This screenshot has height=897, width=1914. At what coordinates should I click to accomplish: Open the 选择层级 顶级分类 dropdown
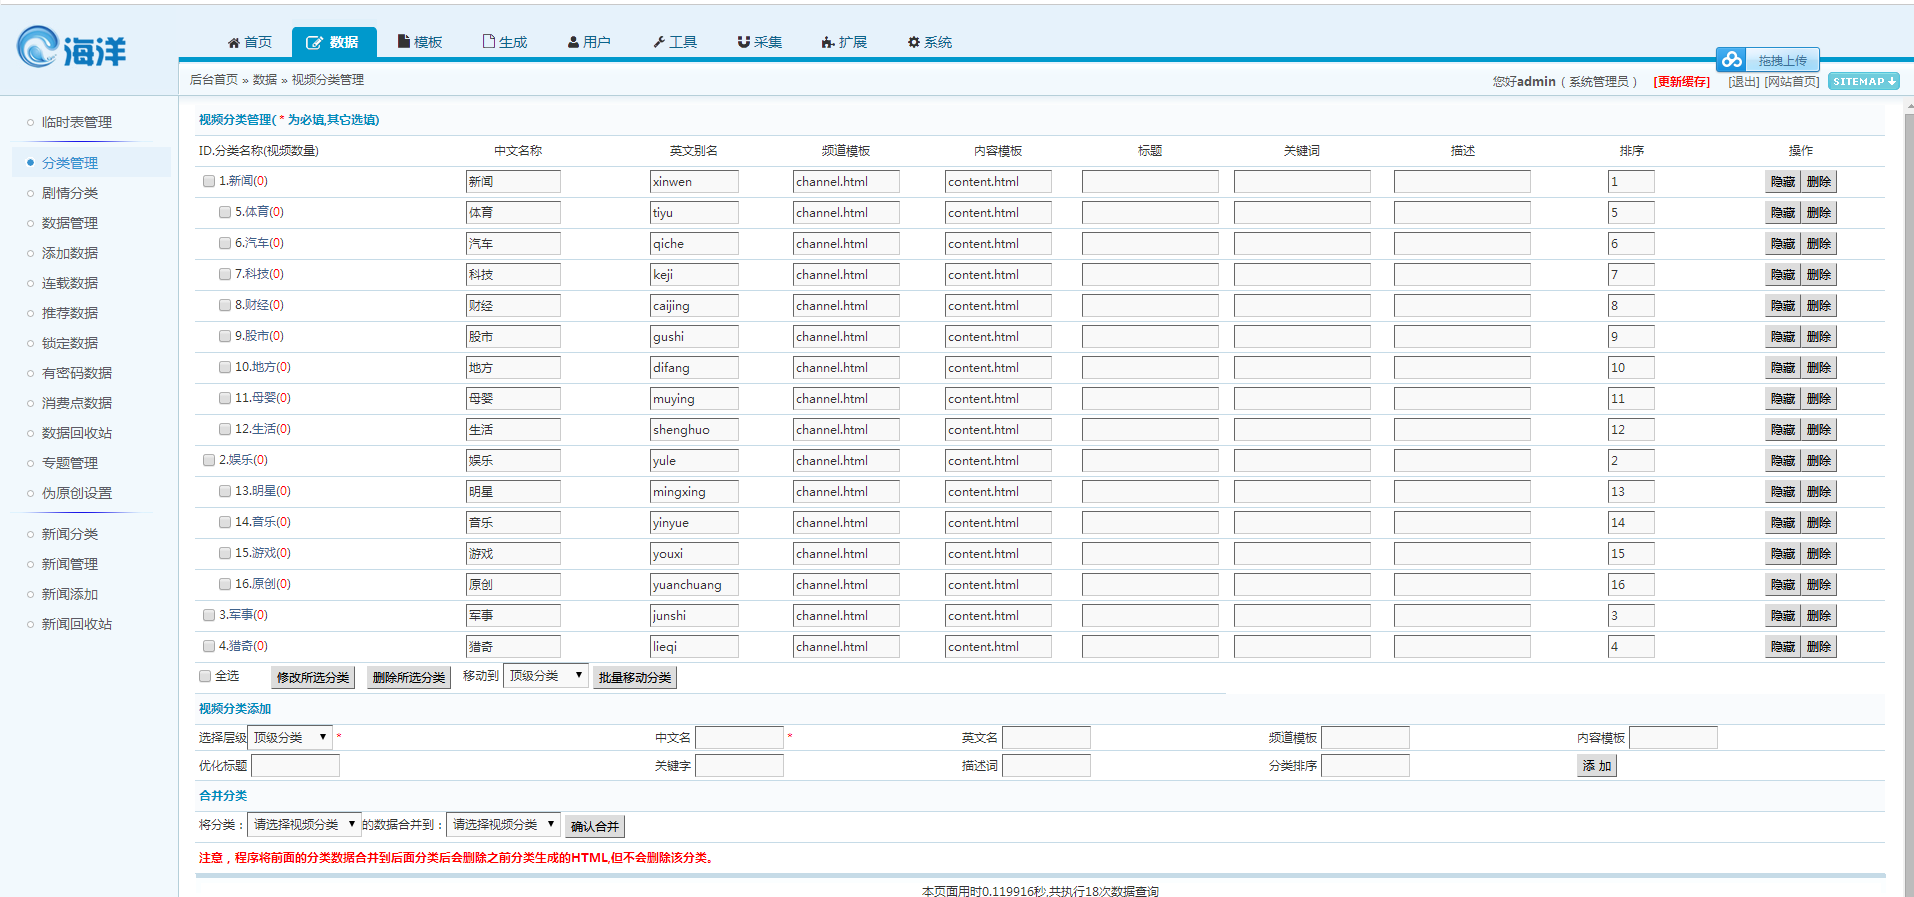[x=290, y=737]
